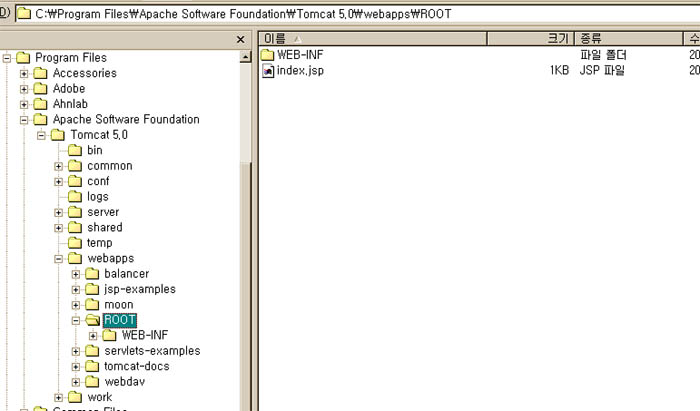This screenshot has height=411, width=700.
Task: Select the bin folder icon
Action: pyautogui.click(x=76, y=150)
